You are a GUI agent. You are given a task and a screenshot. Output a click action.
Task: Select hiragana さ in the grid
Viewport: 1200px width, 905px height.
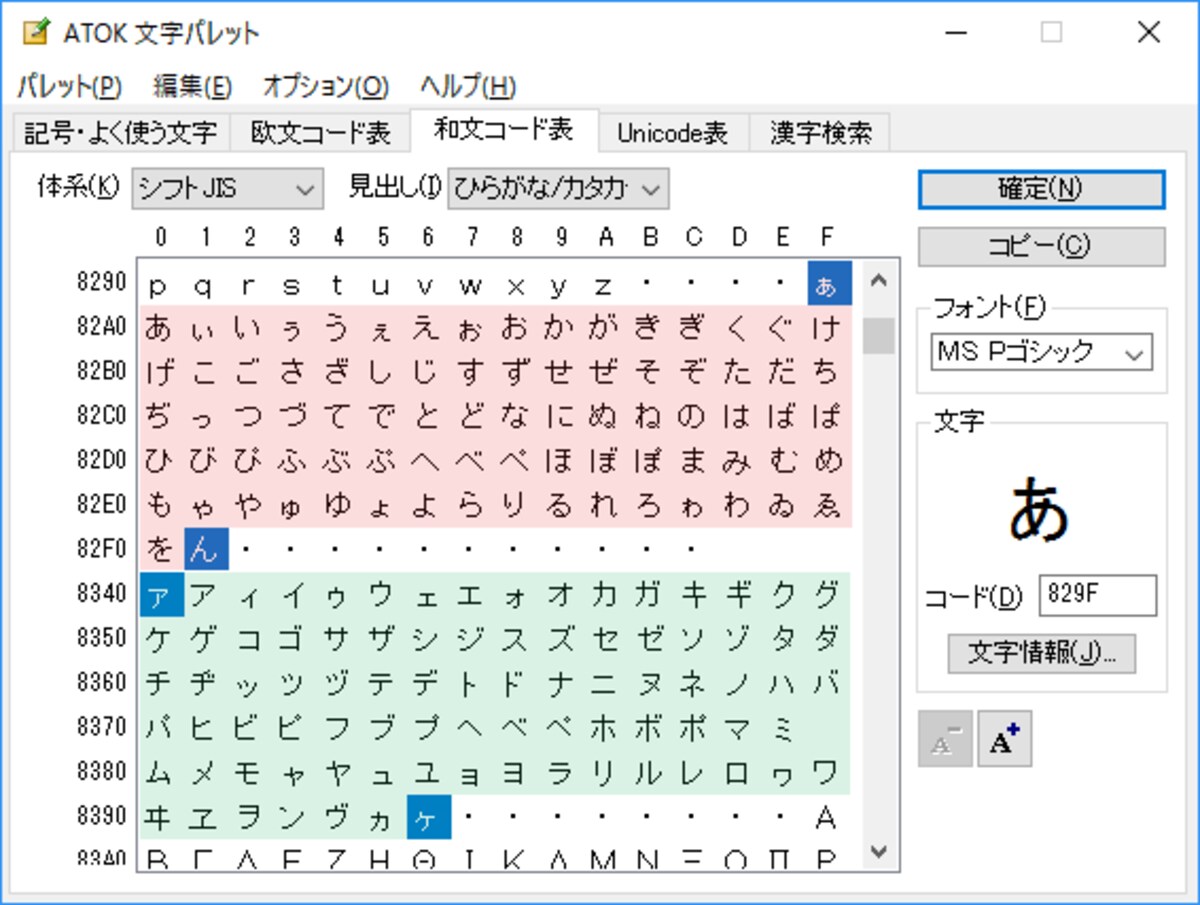pyautogui.click(x=294, y=372)
